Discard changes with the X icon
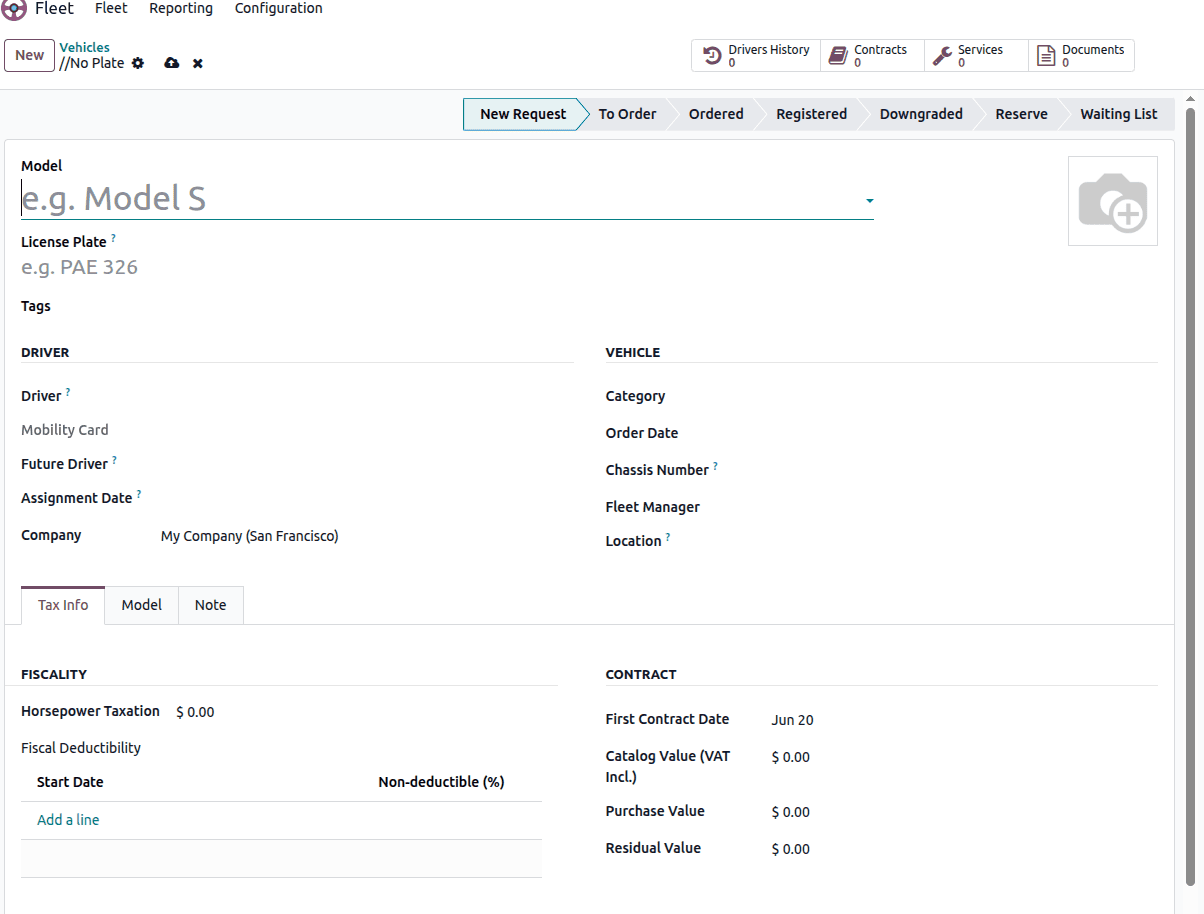The image size is (1204, 914). point(198,63)
